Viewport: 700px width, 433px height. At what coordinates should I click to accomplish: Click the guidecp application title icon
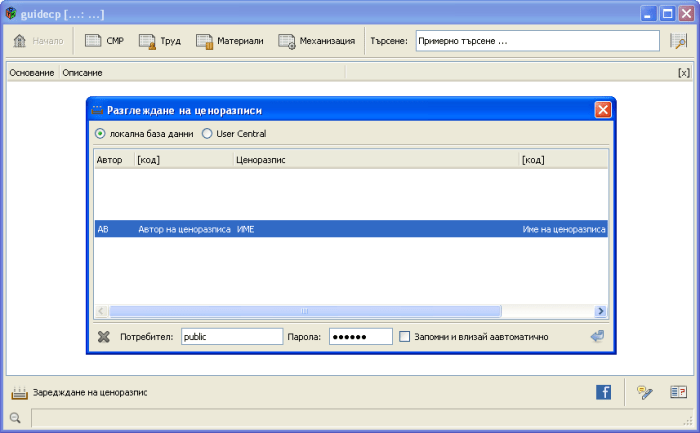tap(11, 14)
